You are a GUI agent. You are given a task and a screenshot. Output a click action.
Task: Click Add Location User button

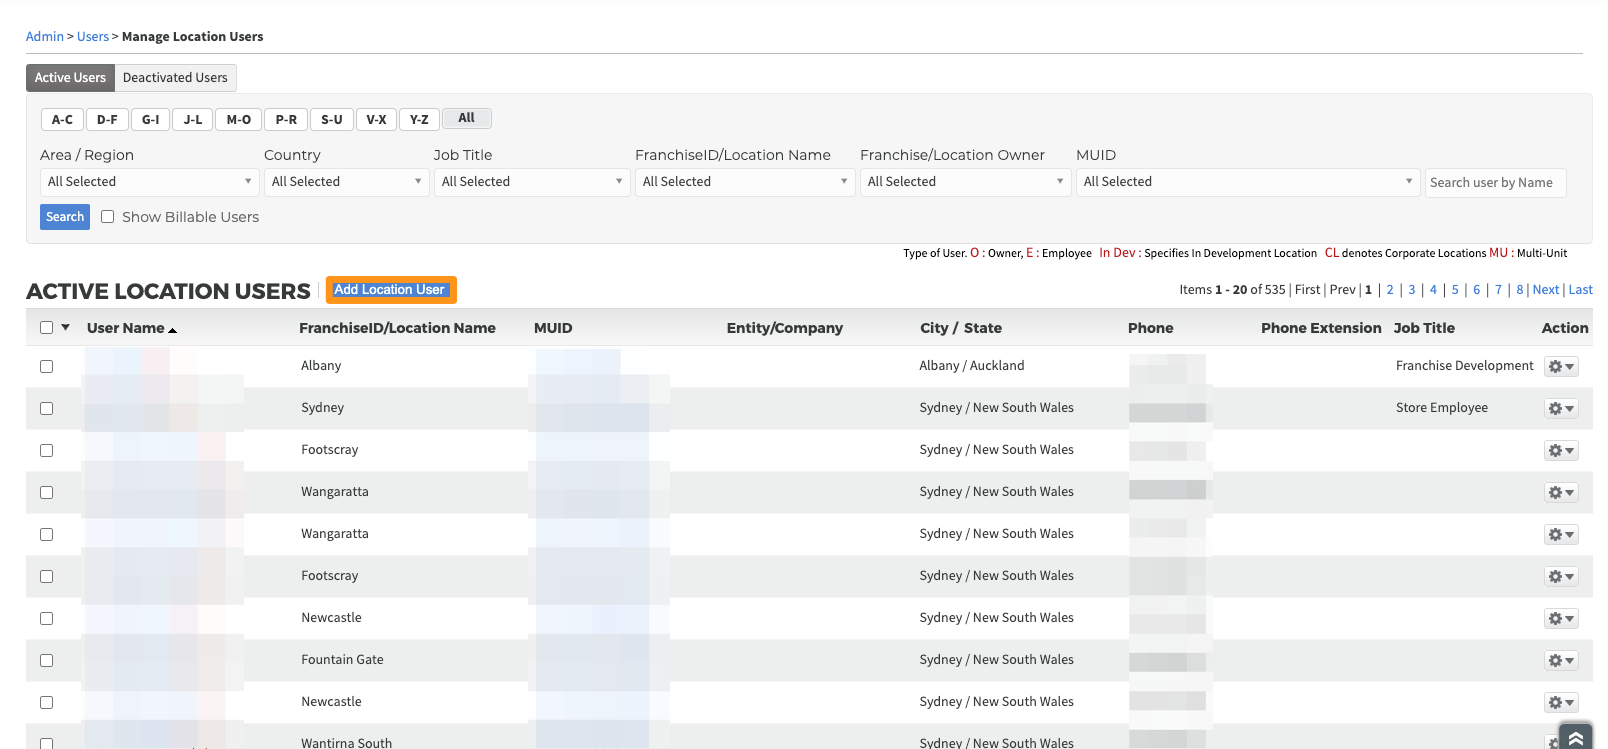[390, 290]
